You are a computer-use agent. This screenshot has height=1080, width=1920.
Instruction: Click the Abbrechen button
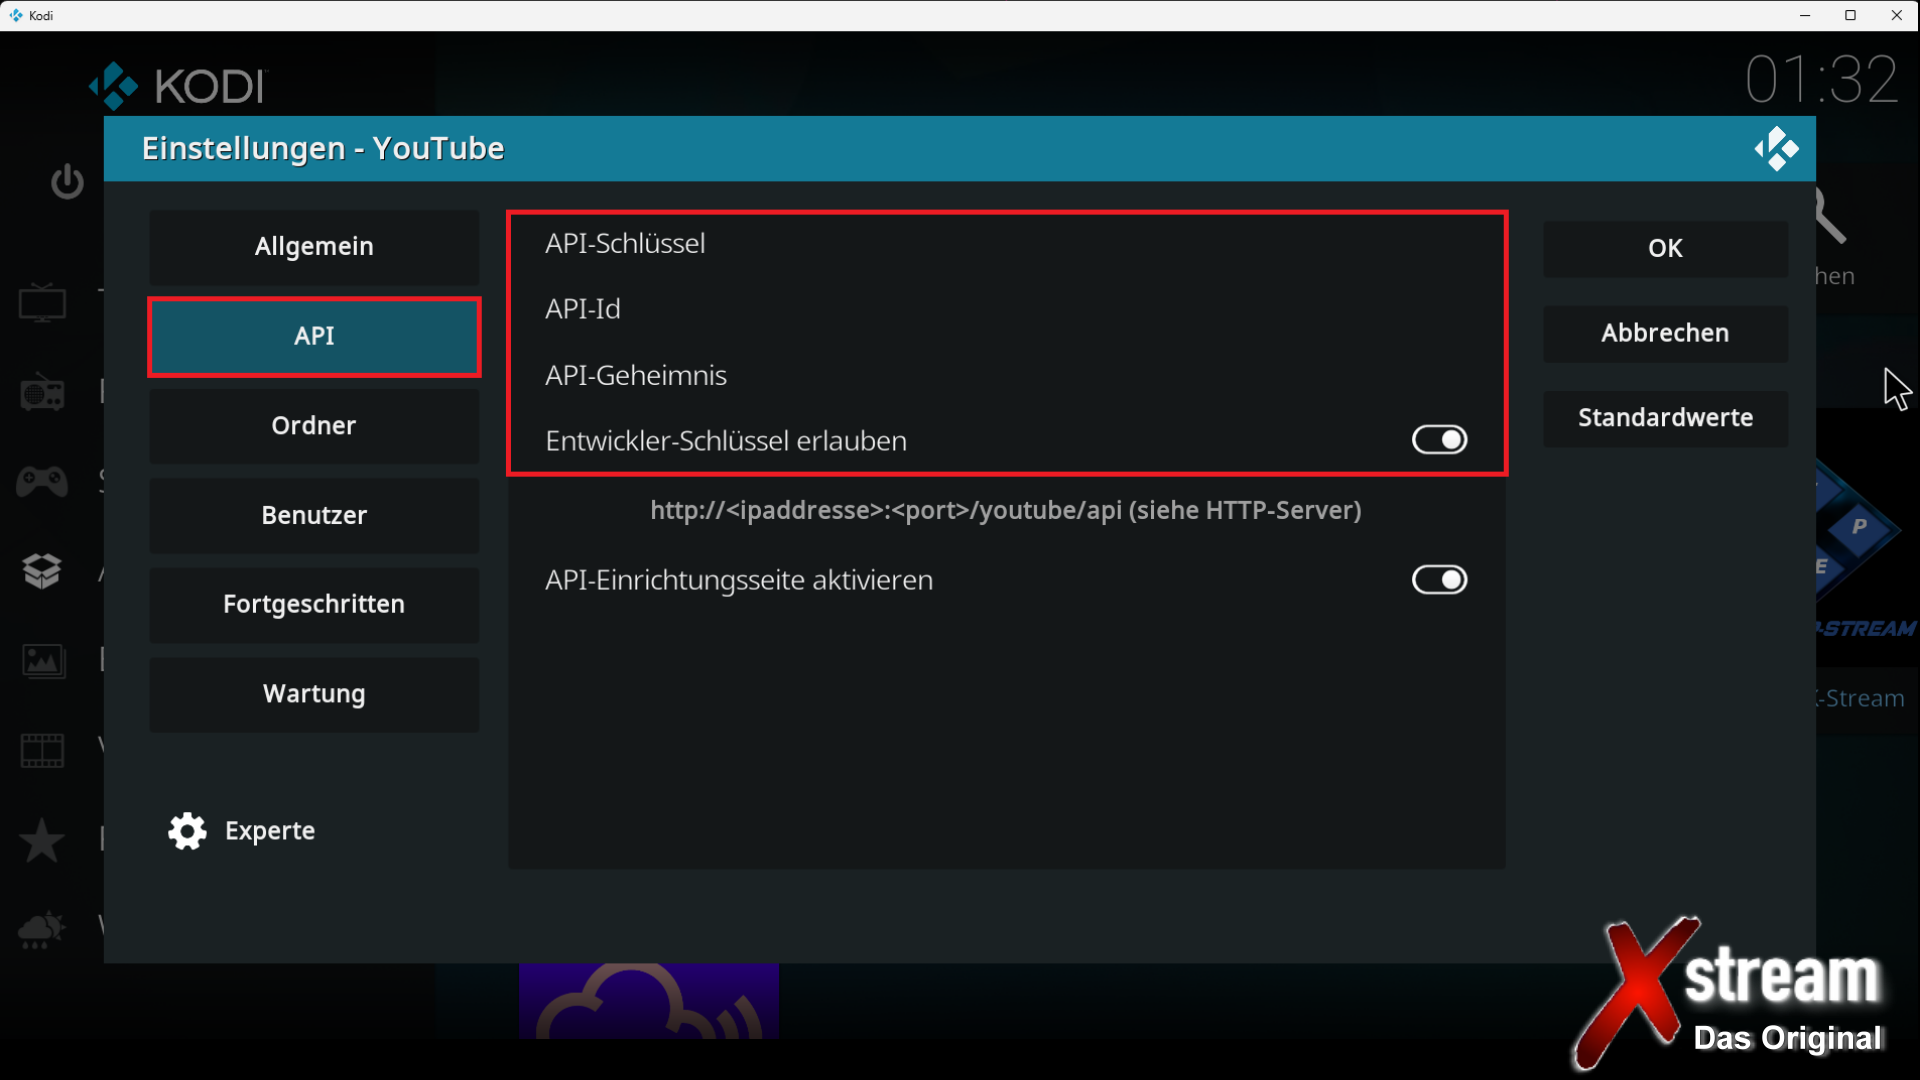point(1665,333)
